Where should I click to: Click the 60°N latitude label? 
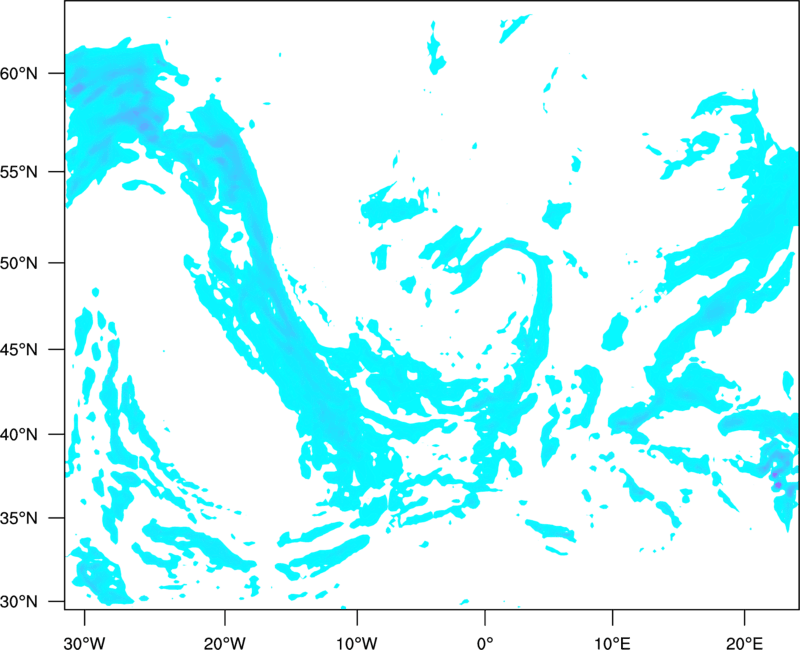19,74
